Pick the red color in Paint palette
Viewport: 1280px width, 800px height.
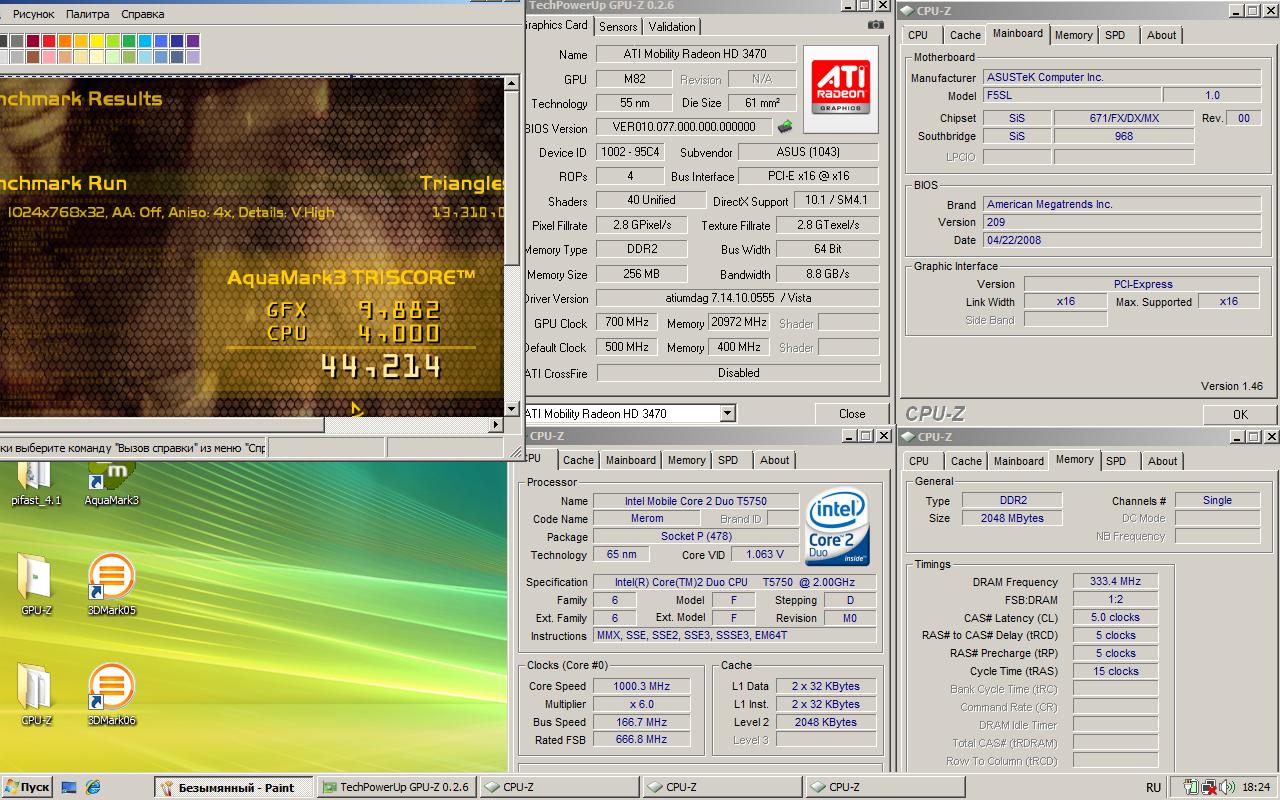(x=49, y=41)
